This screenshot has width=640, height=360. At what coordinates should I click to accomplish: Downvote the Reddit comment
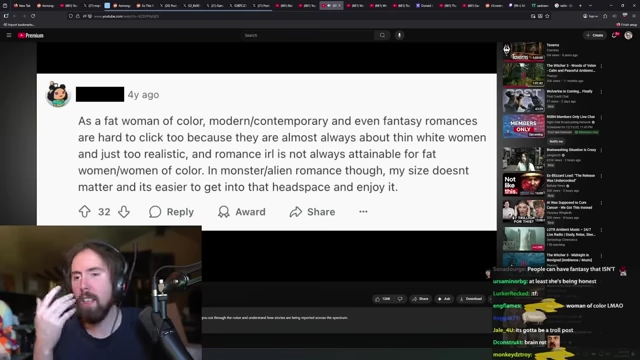124,211
